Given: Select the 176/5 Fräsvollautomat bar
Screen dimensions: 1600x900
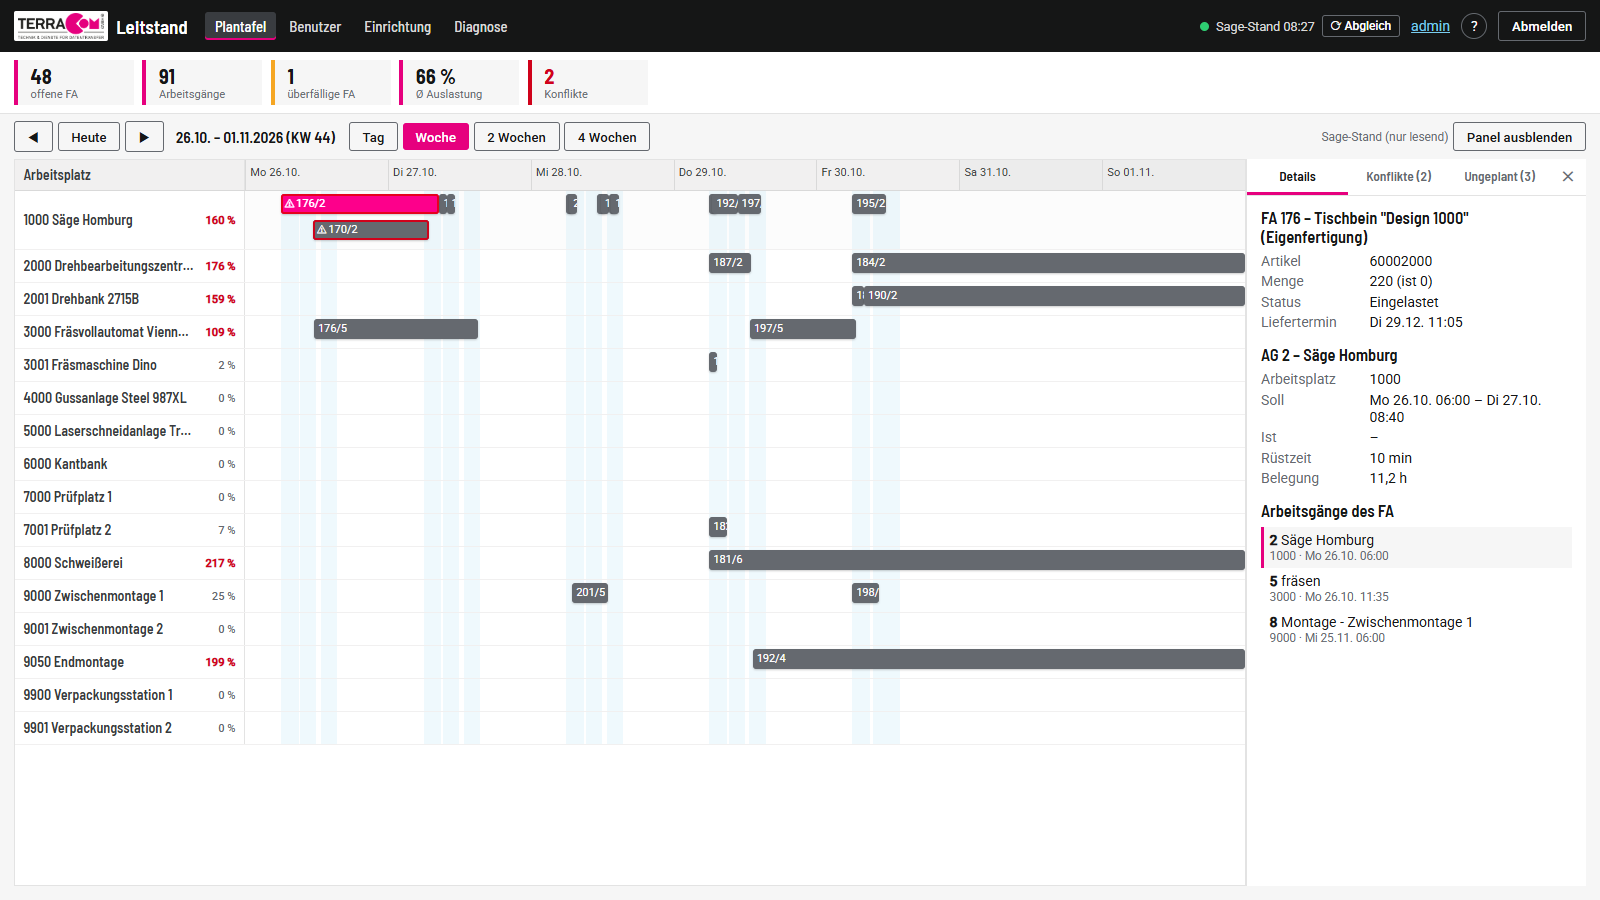Looking at the screenshot, I should [396, 329].
